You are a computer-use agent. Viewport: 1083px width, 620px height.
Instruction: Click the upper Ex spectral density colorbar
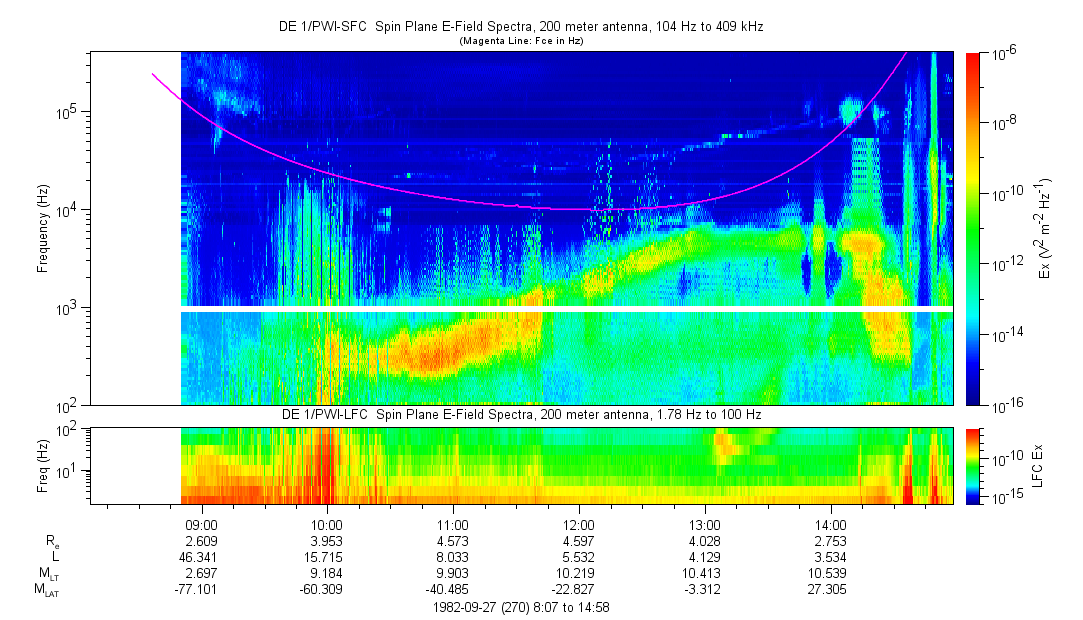[974, 228]
